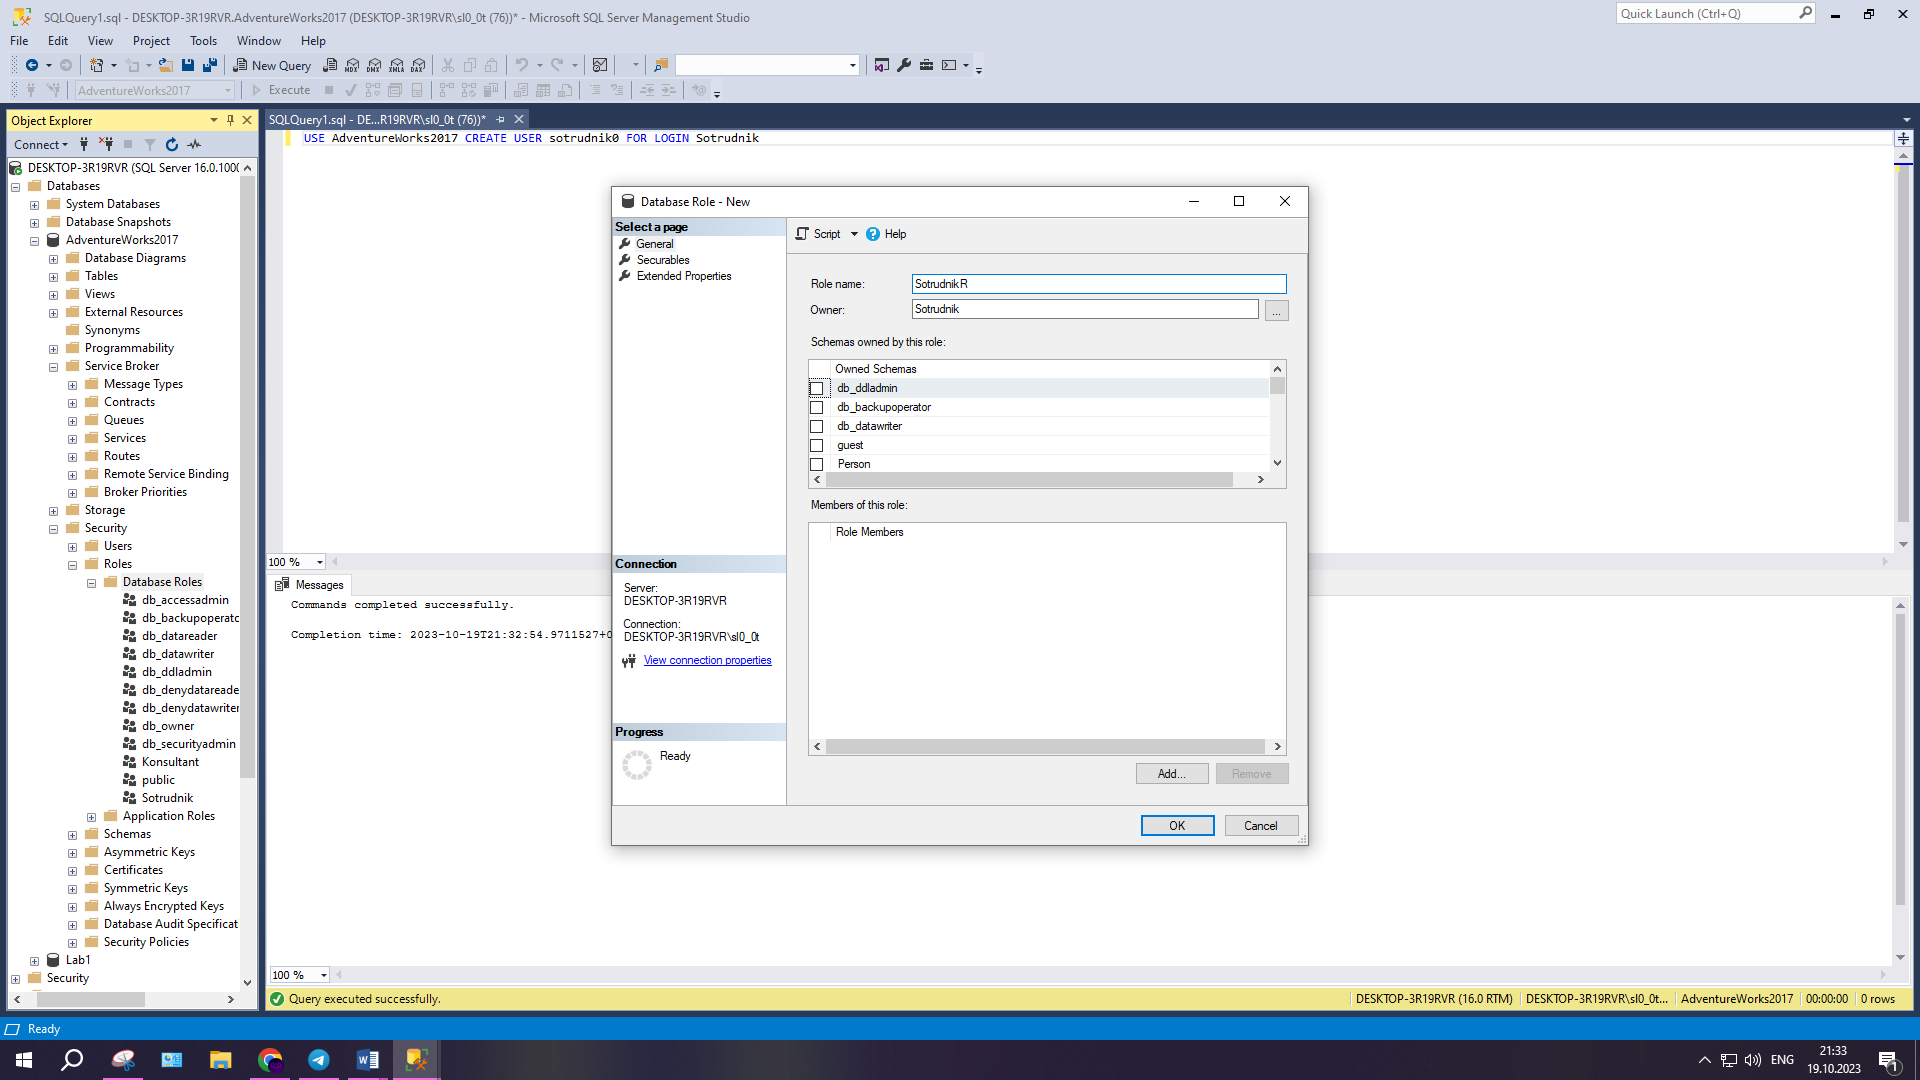Select the Securables page

663,260
